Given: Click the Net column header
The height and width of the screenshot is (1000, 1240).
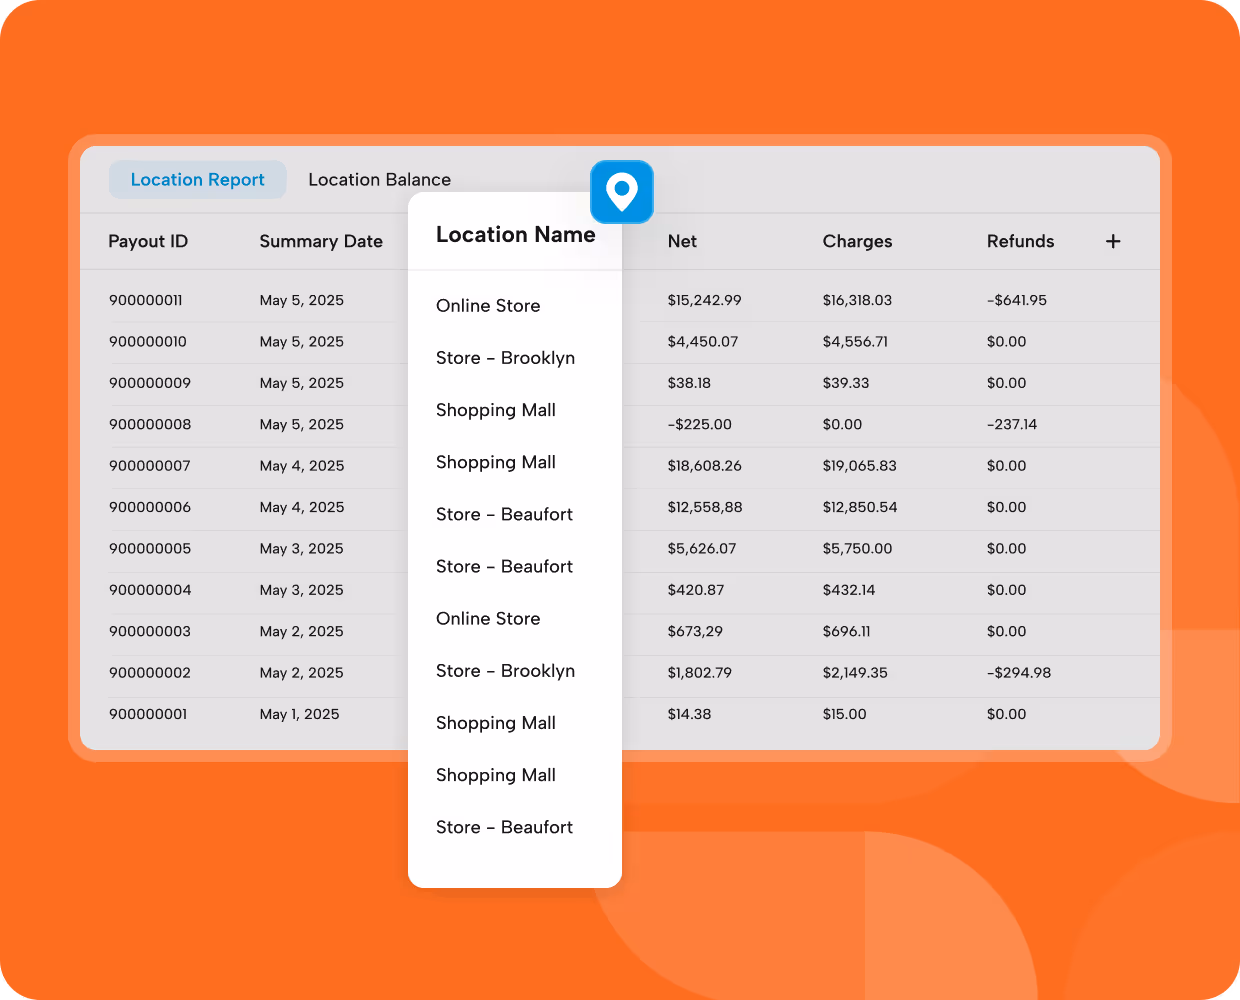Looking at the screenshot, I should click(682, 241).
